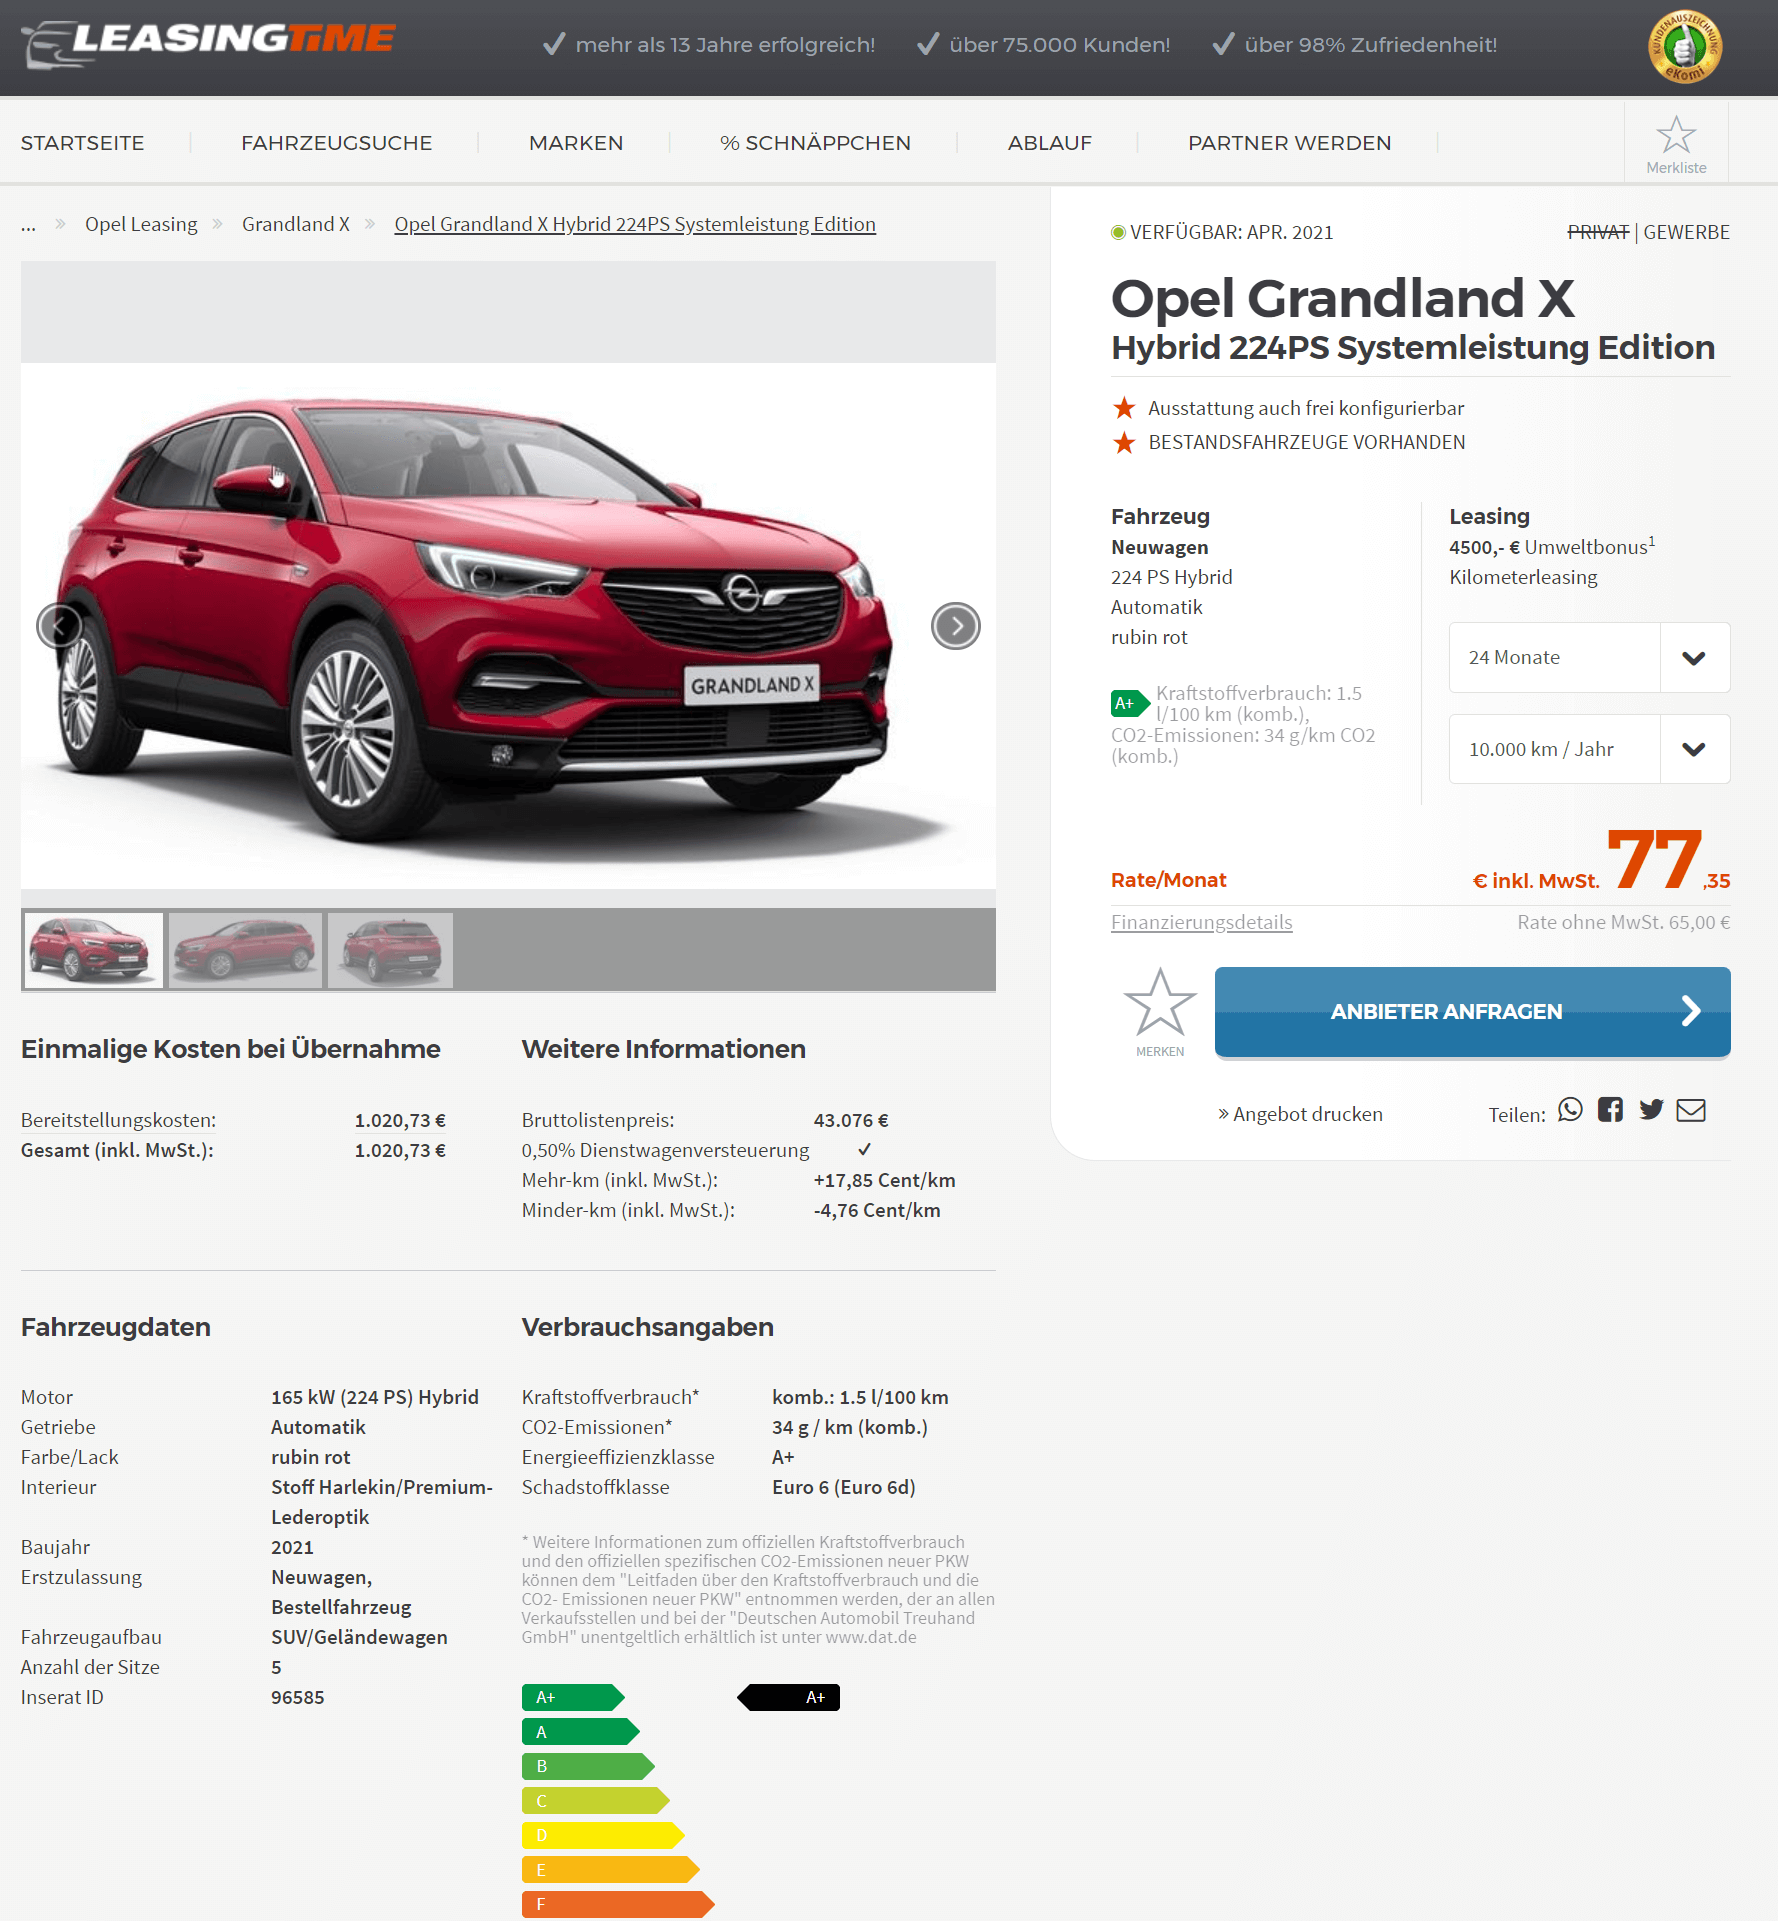The image size is (1778, 1921).
Task: Switch to GEWERBE pricing
Action: tap(1686, 232)
